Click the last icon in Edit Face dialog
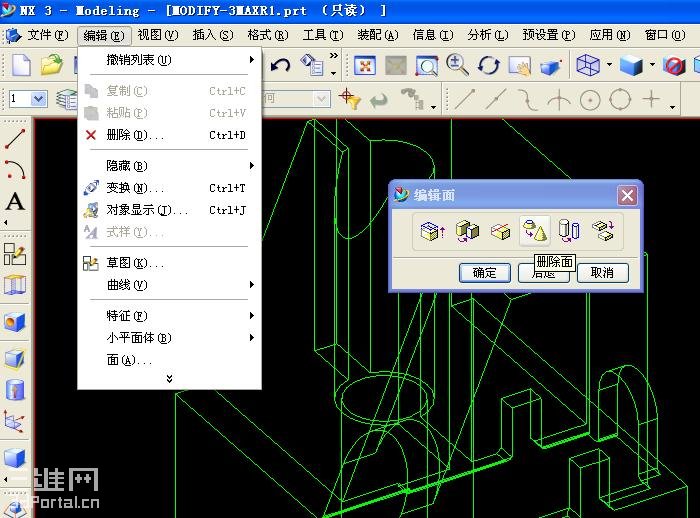Viewport: 700px width, 518px height. click(603, 230)
